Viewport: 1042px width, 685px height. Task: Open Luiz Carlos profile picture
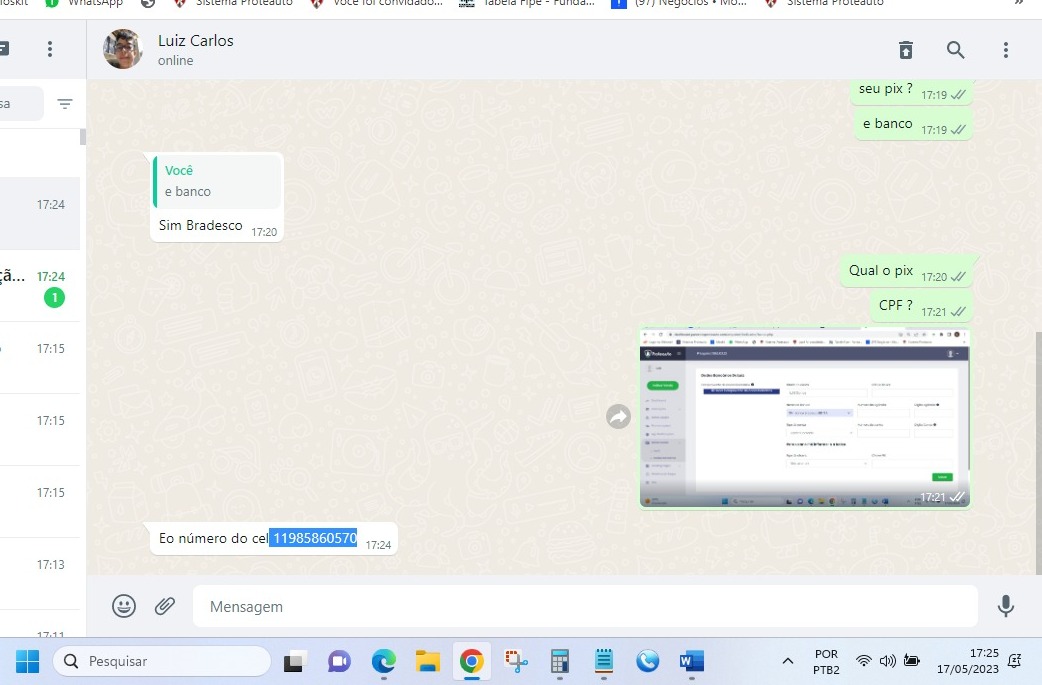[123, 49]
